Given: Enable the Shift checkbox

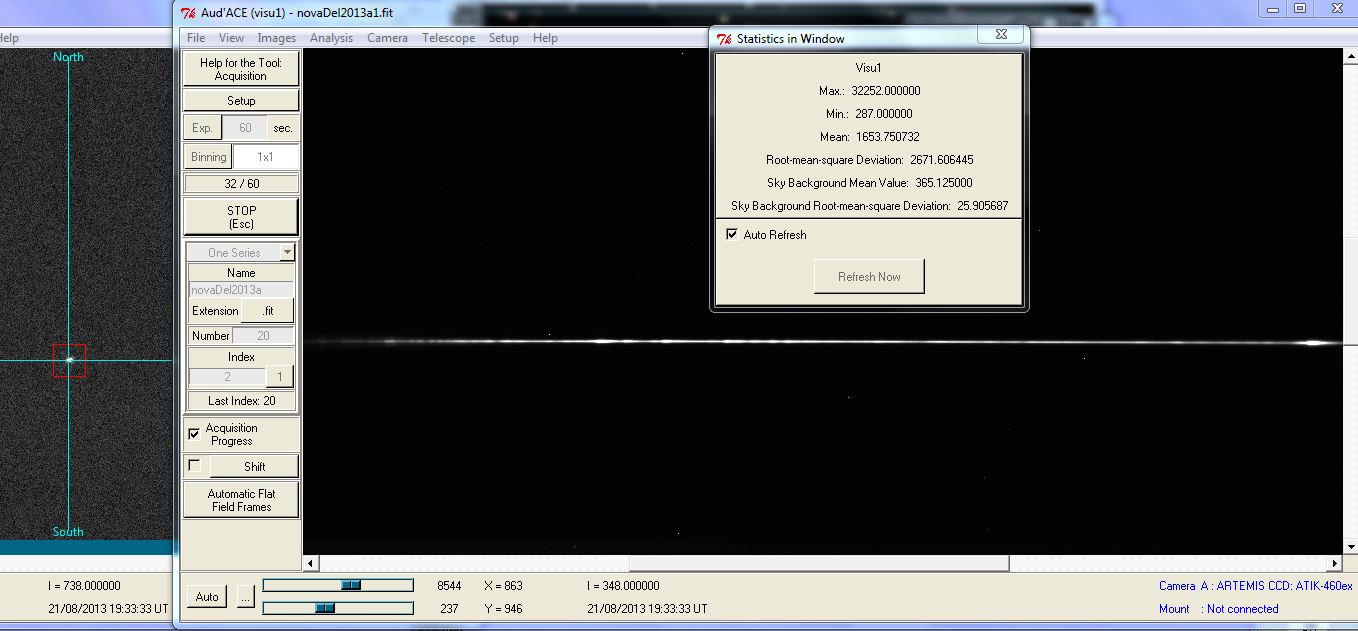Looking at the screenshot, I should [194, 465].
